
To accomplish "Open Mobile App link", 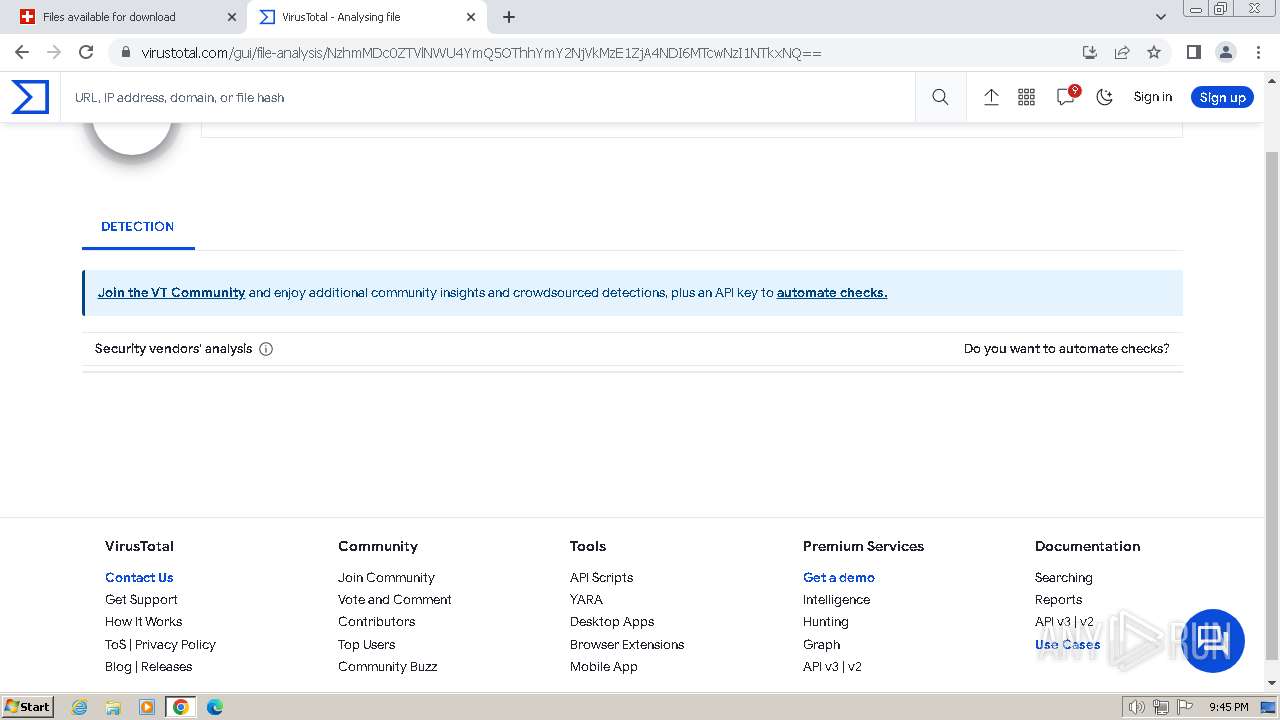I will pos(603,667).
